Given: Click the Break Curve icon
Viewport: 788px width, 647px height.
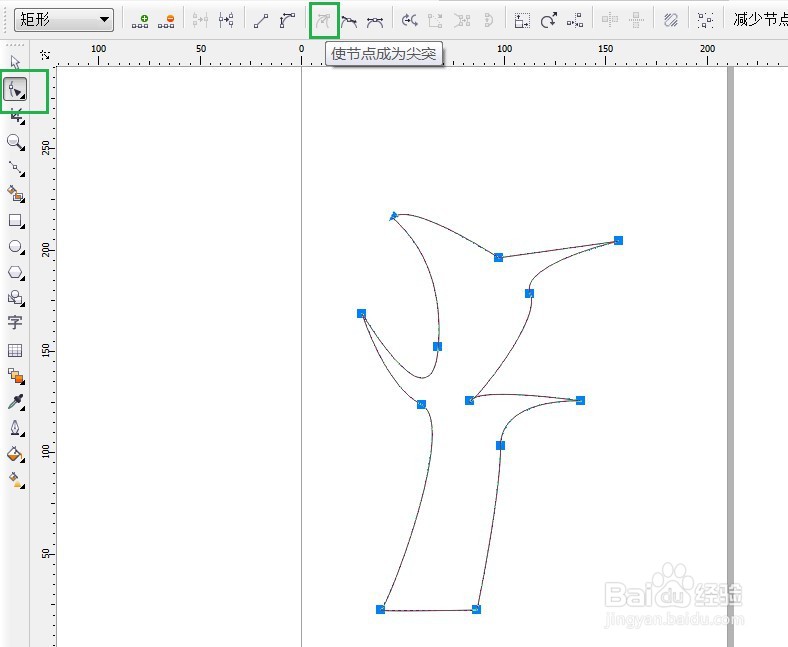Looking at the screenshot, I should [226, 21].
